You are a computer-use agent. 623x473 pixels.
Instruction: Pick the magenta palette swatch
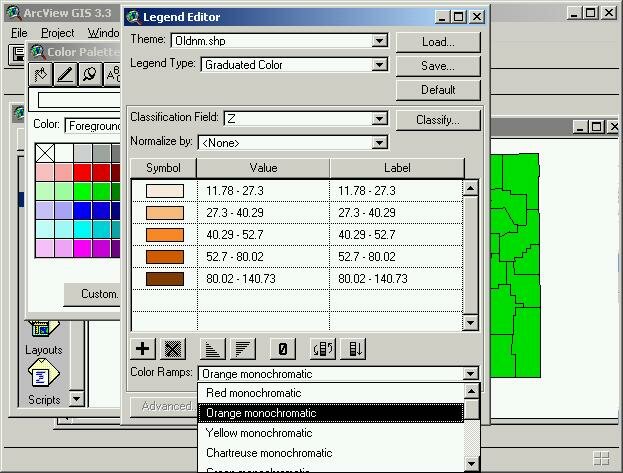tap(83, 249)
